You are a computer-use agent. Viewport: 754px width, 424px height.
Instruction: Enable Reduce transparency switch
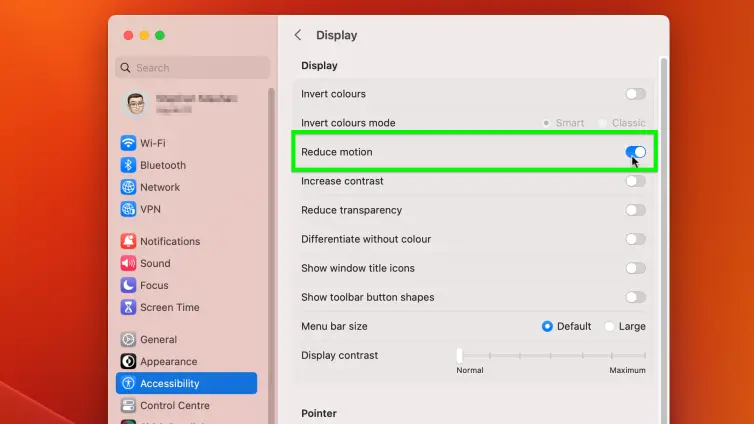click(x=635, y=210)
